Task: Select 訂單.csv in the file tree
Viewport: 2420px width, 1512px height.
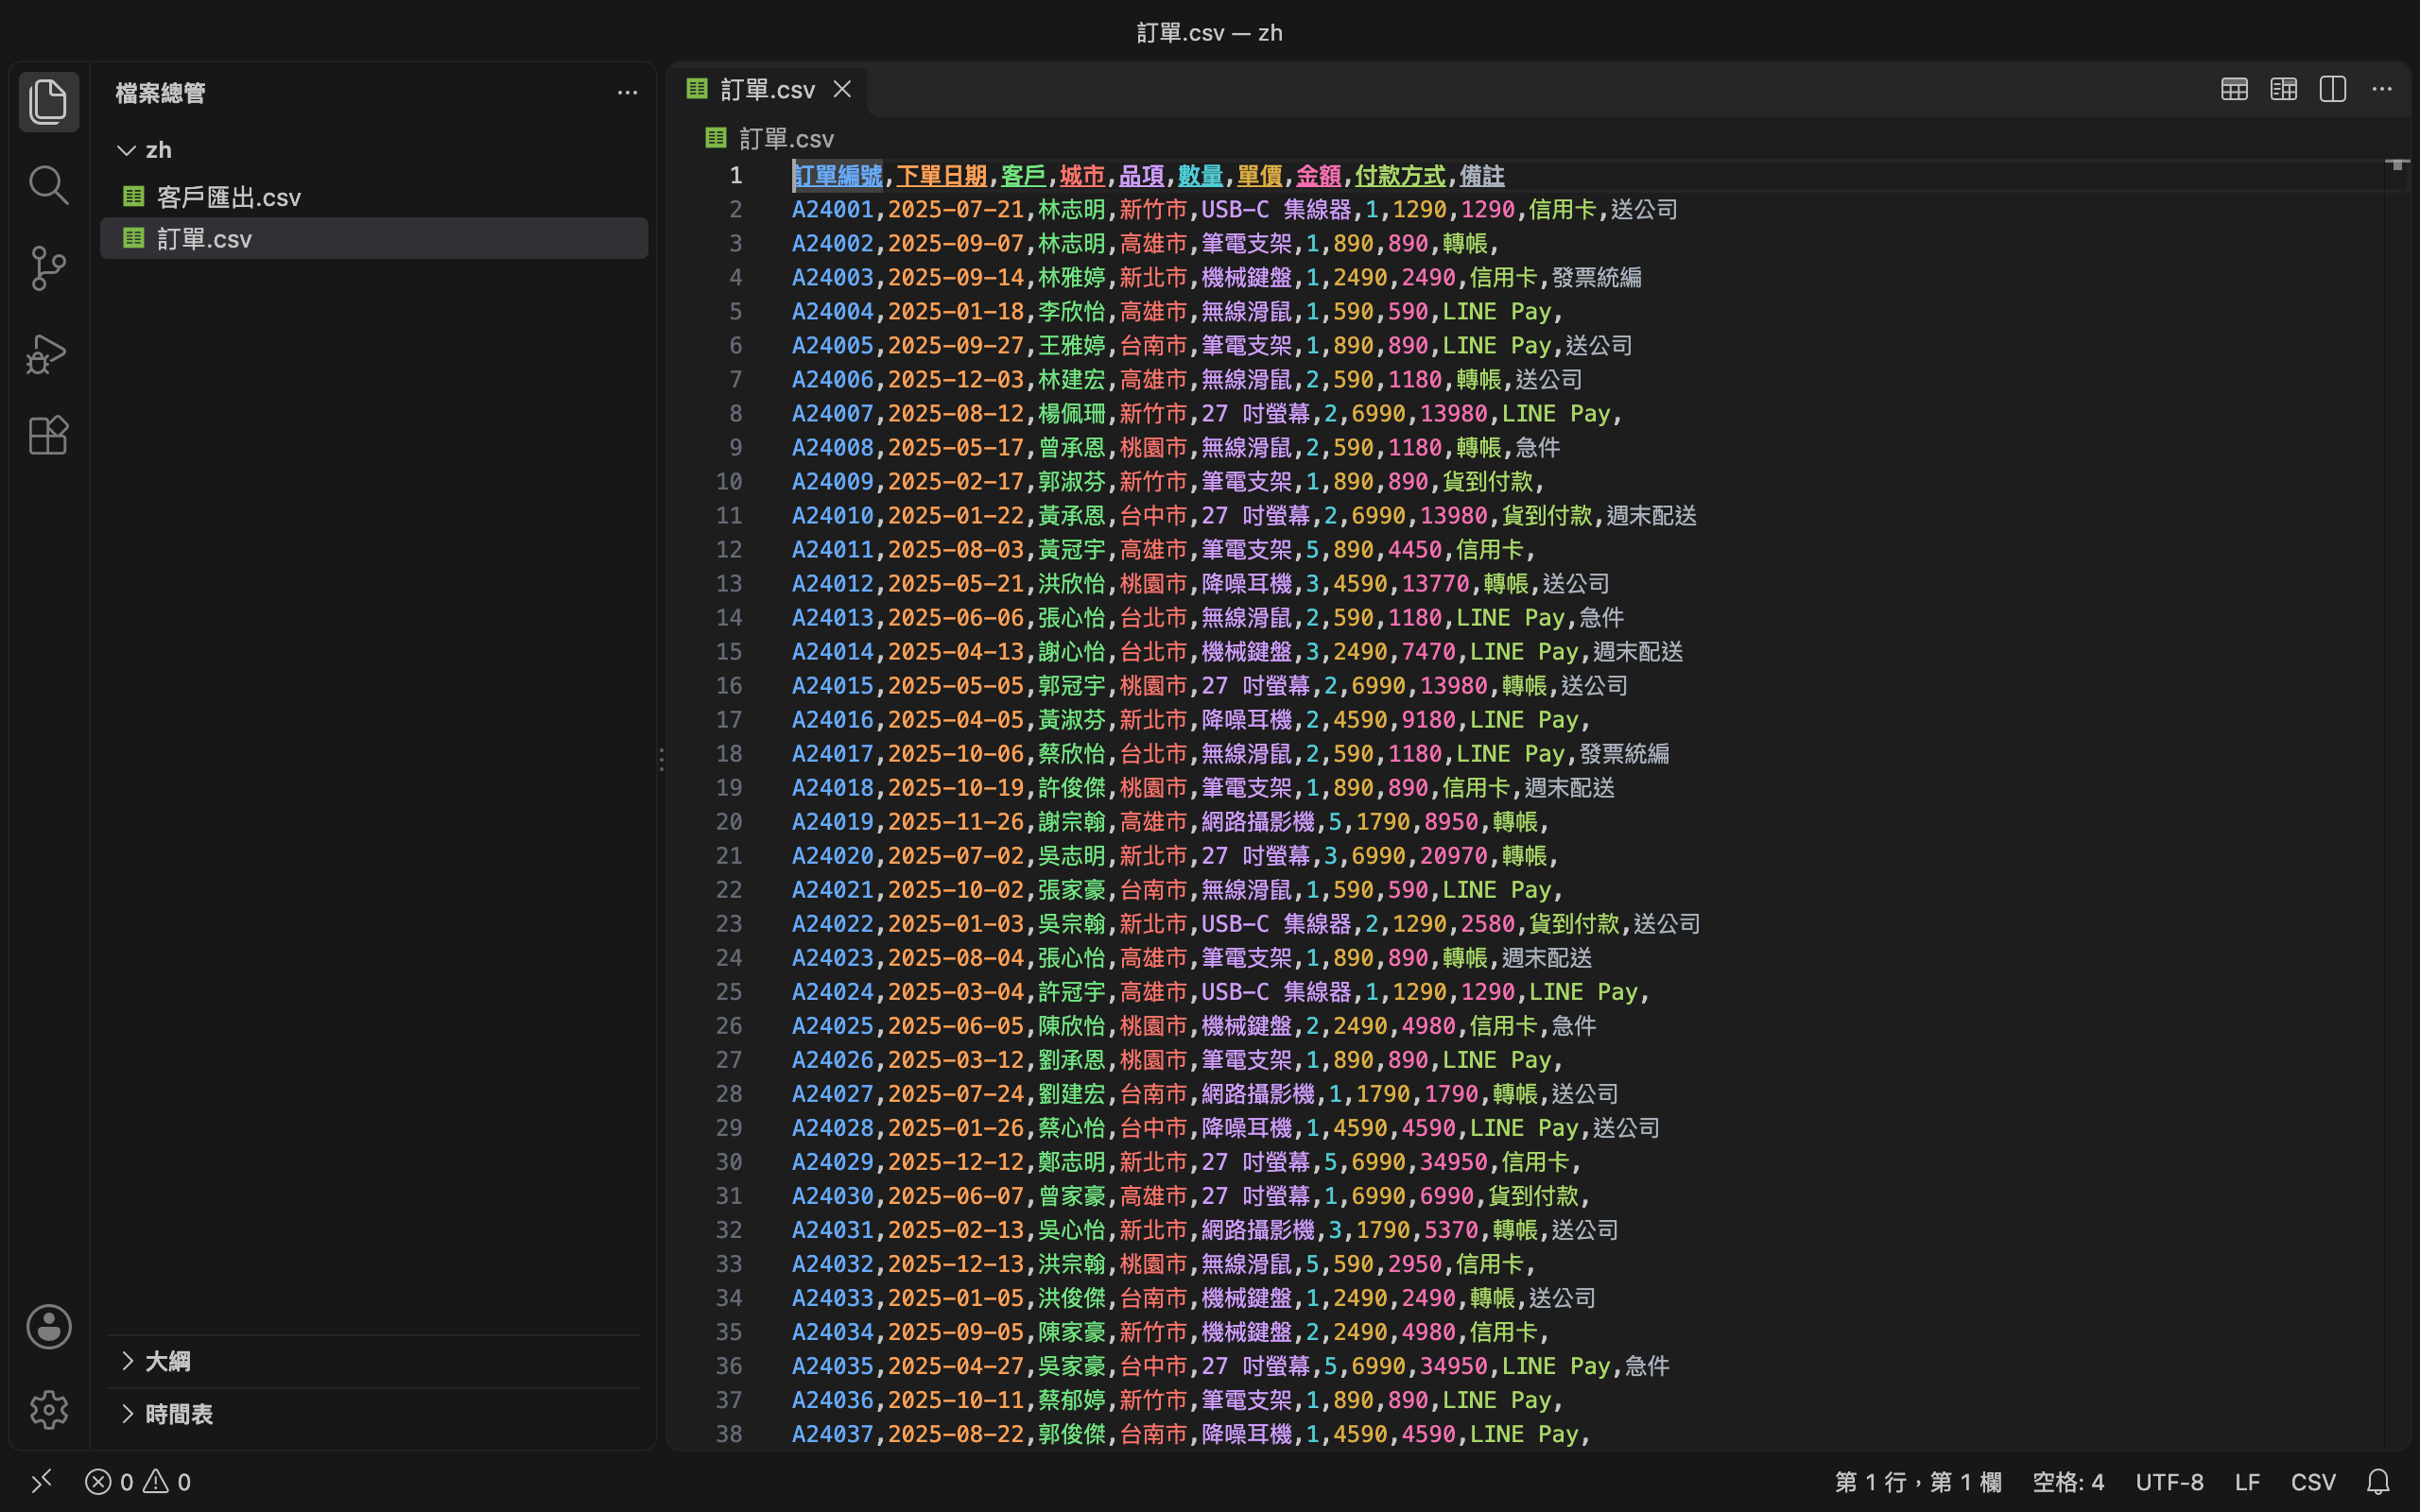Action: [x=374, y=239]
